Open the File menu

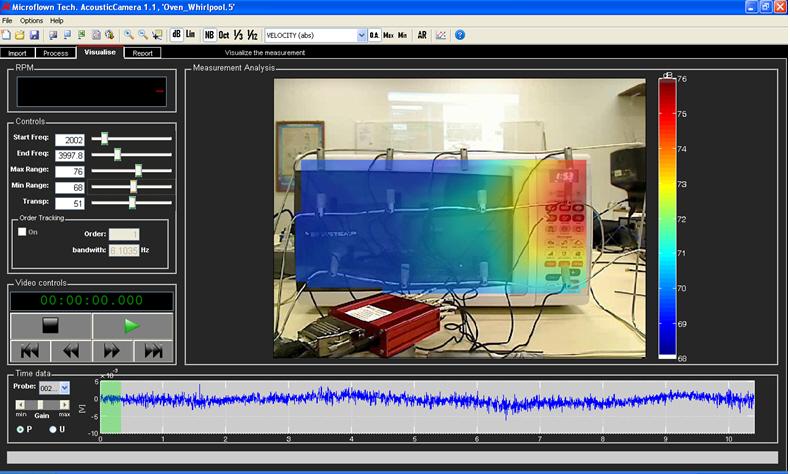(x=7, y=21)
